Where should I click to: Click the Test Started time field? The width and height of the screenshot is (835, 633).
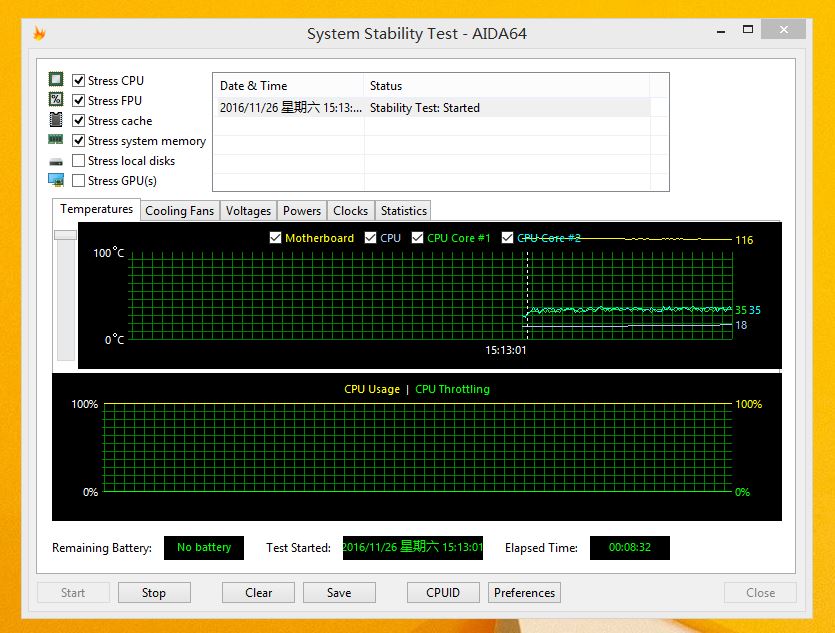pos(413,547)
